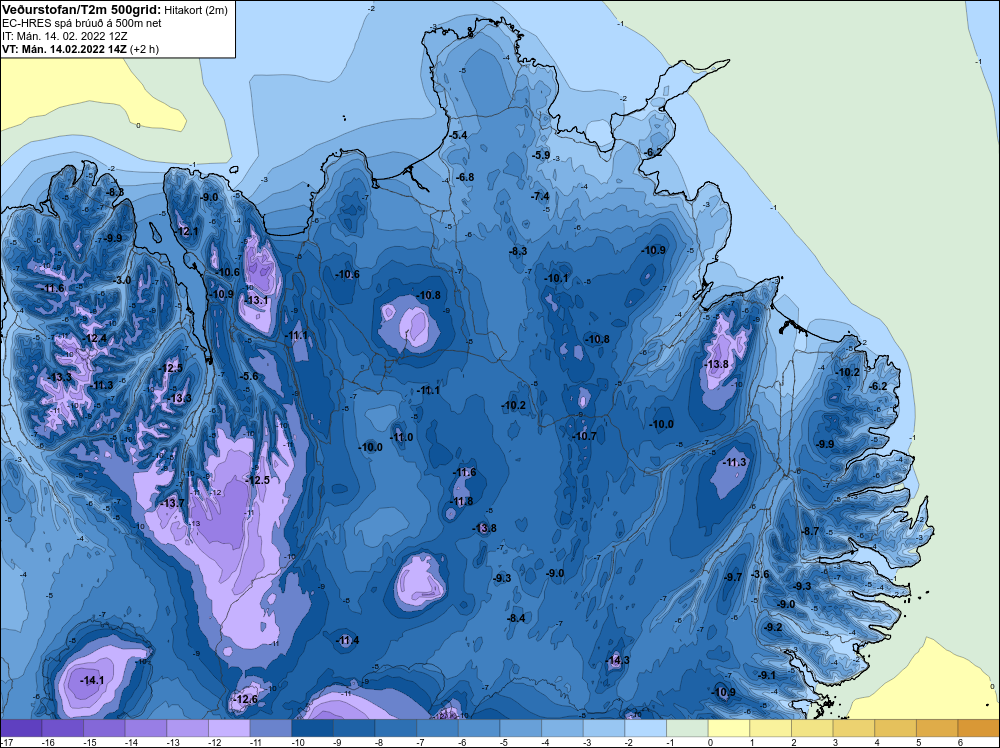
Task: Click the 'Veðurstofan/T2m 500grid' title text
Action: [81, 9]
